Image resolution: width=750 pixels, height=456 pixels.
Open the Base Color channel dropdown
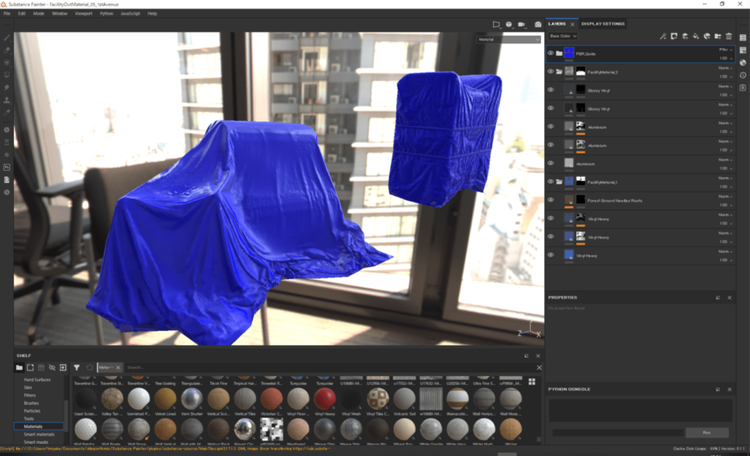pyautogui.click(x=562, y=36)
